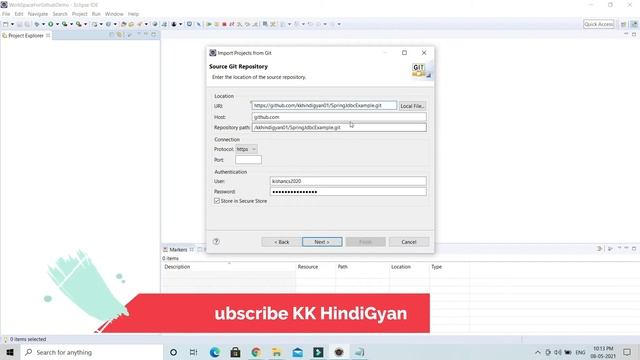Open the Help menu
Image resolution: width=640 pixels, height=360 pixels.
tap(133, 14)
